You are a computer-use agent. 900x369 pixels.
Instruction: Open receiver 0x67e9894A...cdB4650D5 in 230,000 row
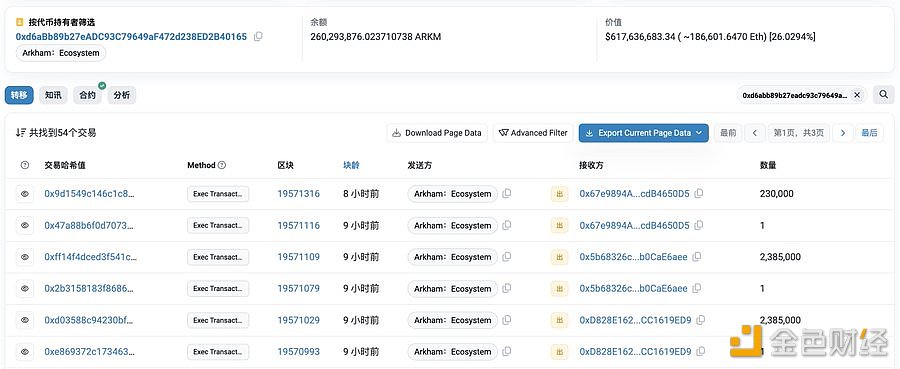coord(634,194)
